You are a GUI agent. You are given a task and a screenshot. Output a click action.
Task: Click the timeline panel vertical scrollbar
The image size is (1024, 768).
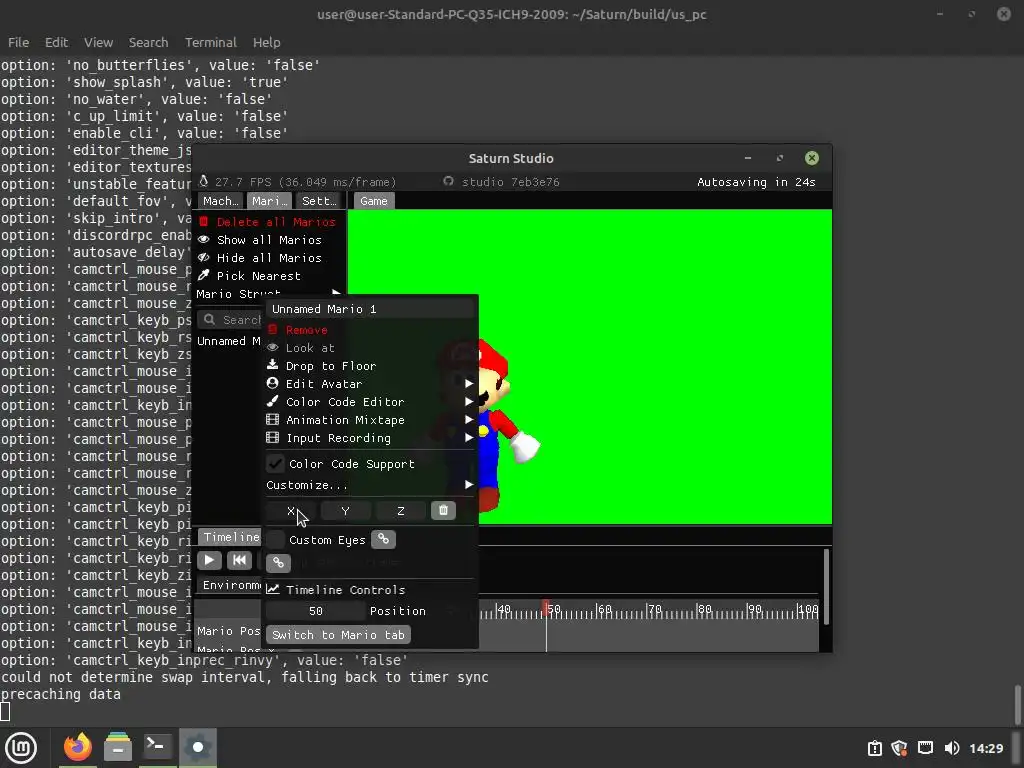(825, 587)
